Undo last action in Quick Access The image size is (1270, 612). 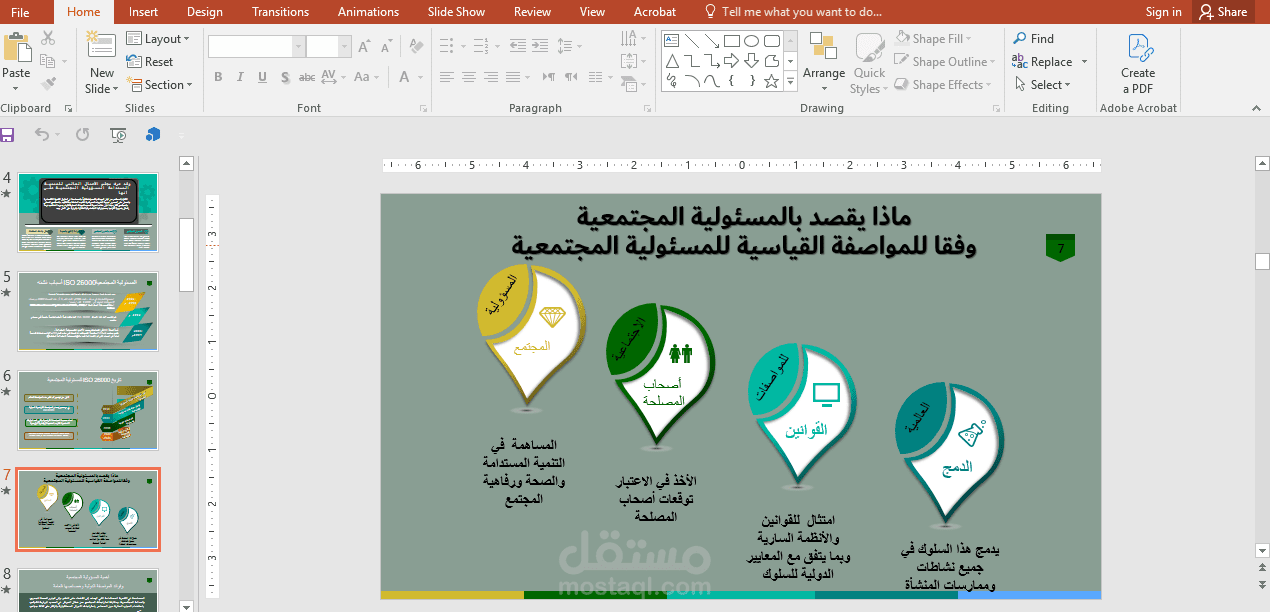(41, 134)
